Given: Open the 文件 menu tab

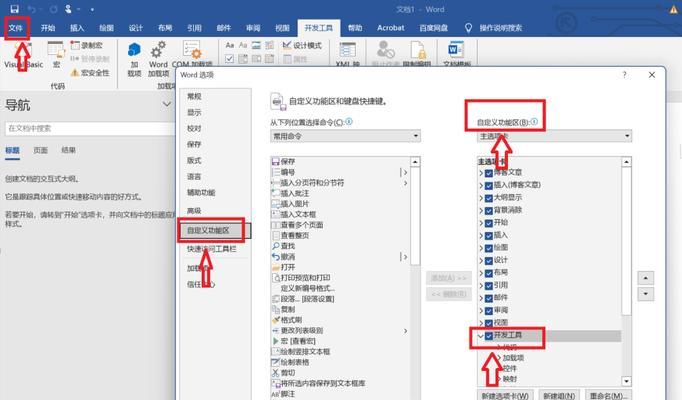Looking at the screenshot, I should 16,28.
